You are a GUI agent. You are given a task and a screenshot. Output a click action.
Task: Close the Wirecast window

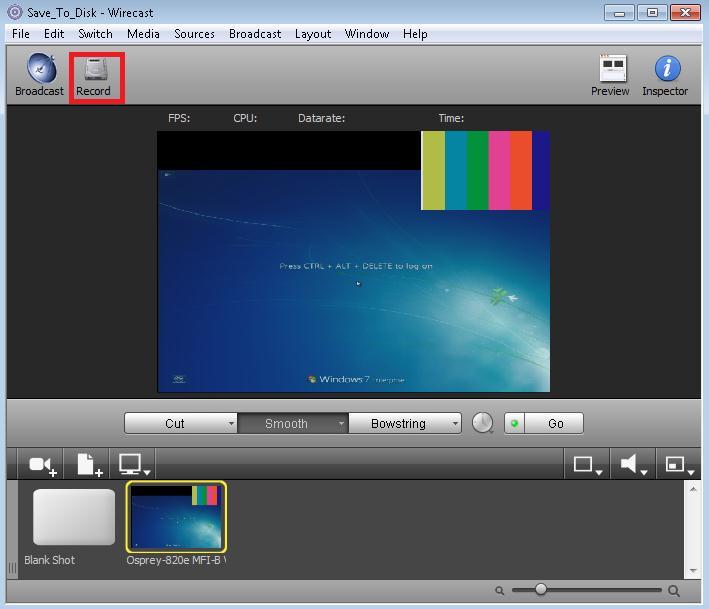(x=685, y=13)
